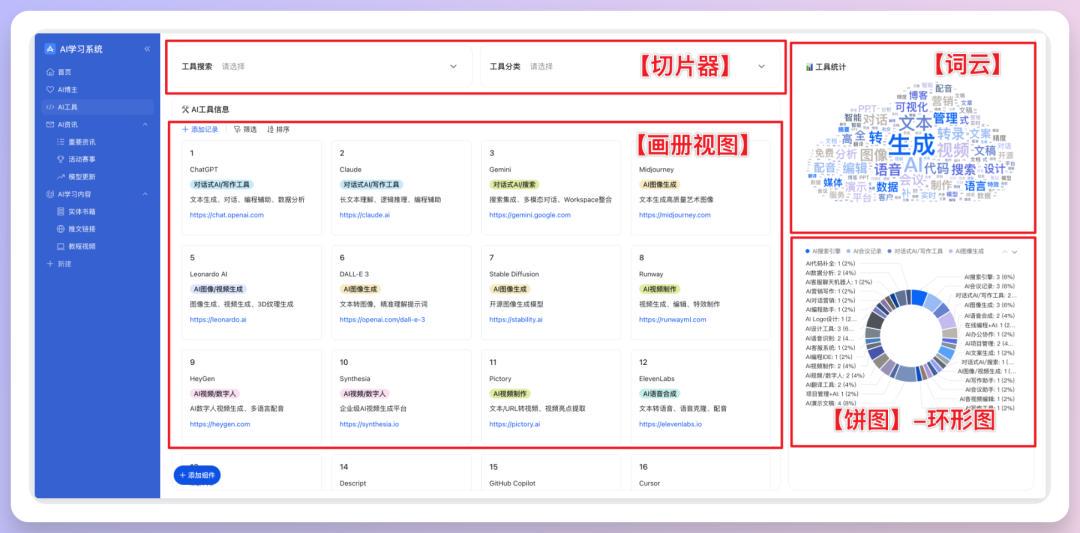Click the AI语音合成 tag on ElevenLabs card
The image size is (1080, 533).
point(659,394)
